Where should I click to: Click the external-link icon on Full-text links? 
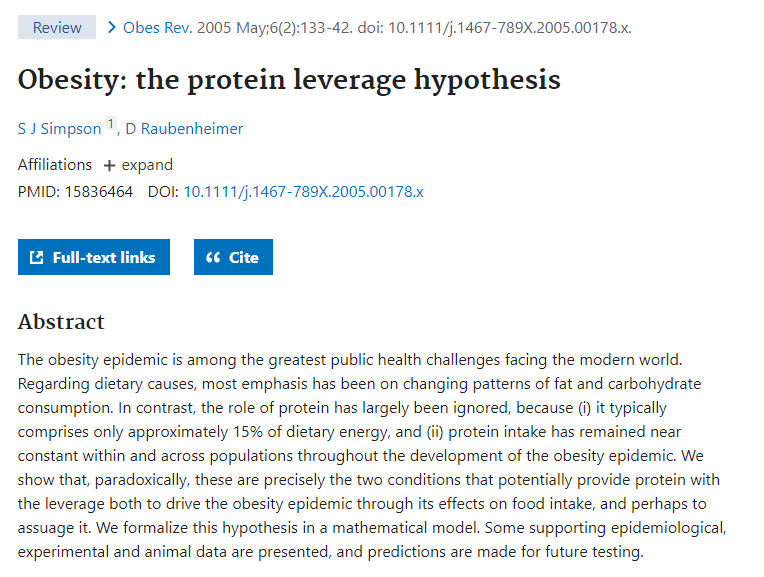37,258
